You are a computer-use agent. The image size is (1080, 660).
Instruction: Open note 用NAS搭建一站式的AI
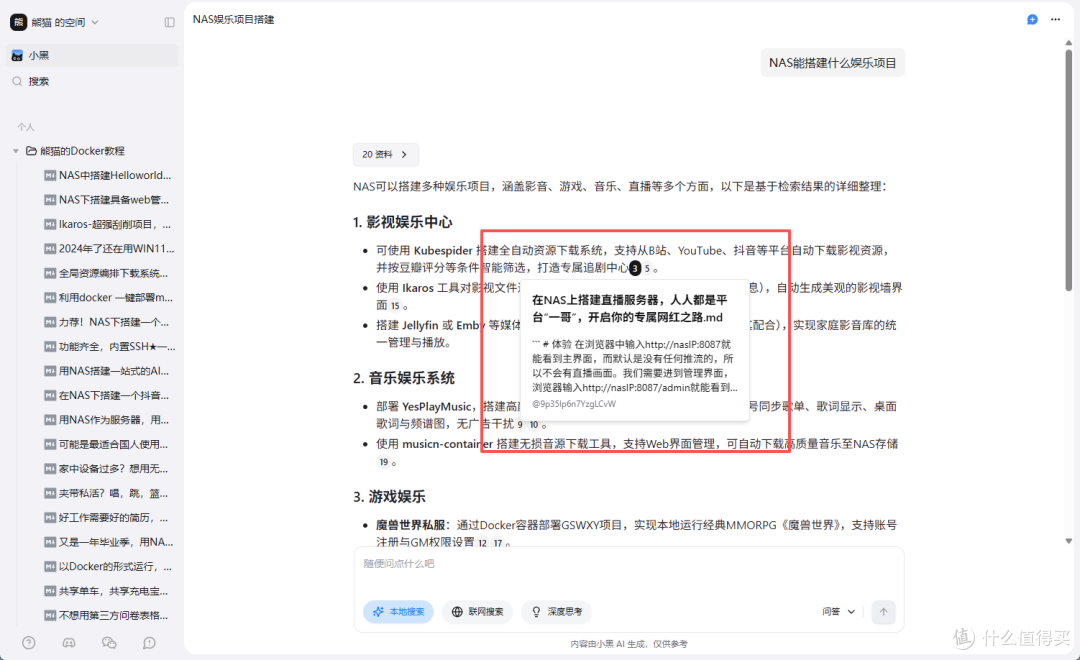(108, 371)
